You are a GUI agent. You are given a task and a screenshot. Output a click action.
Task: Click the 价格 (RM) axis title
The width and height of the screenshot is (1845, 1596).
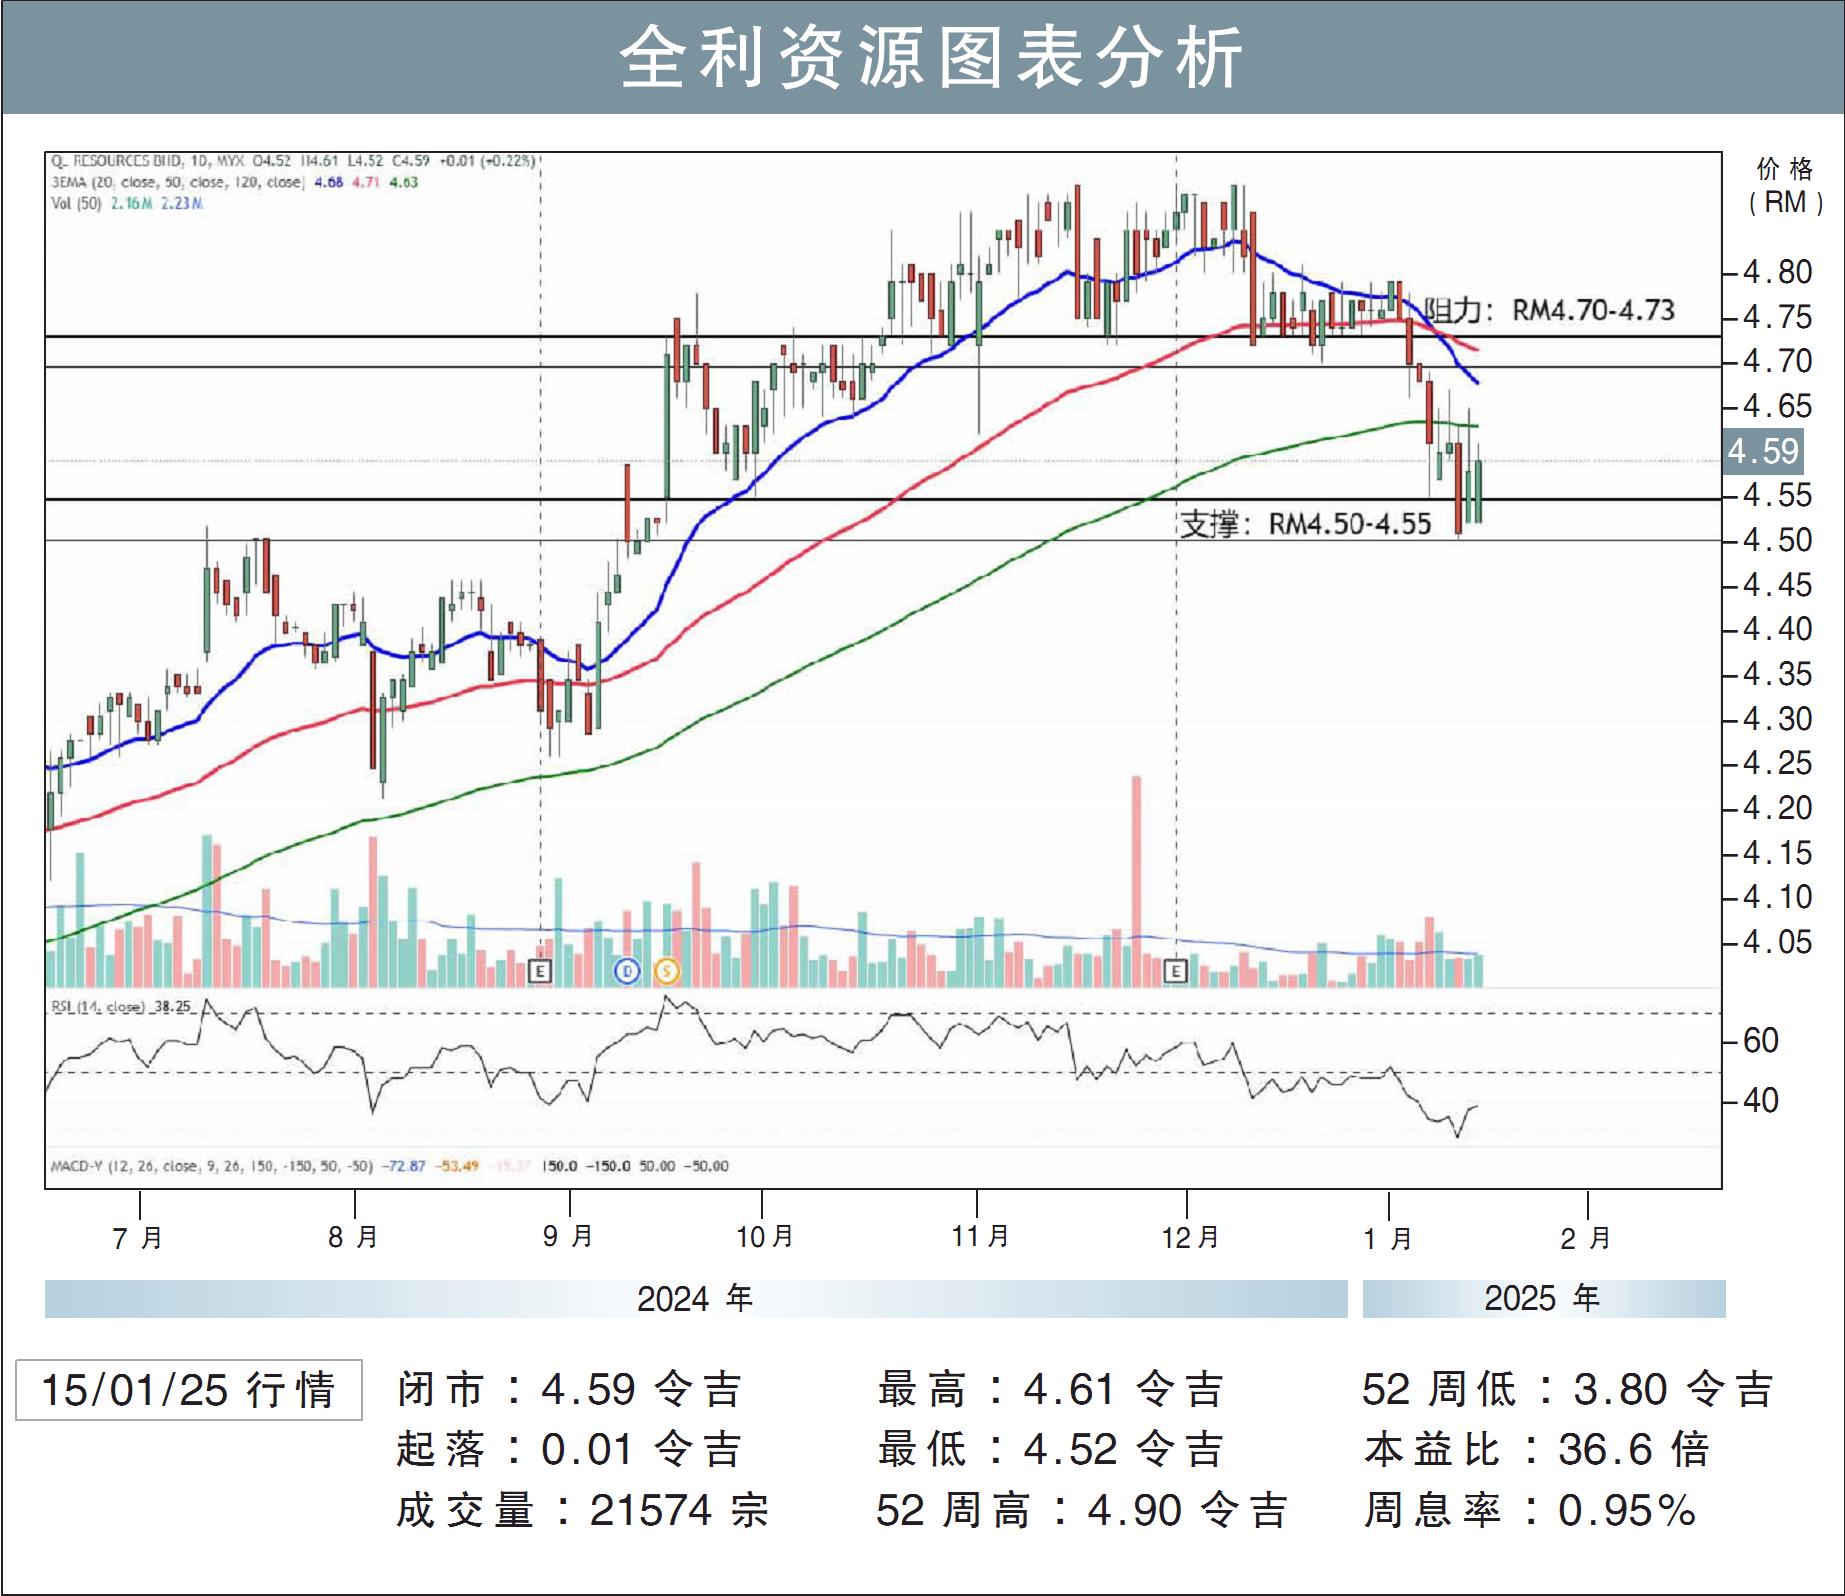[x=1785, y=186]
